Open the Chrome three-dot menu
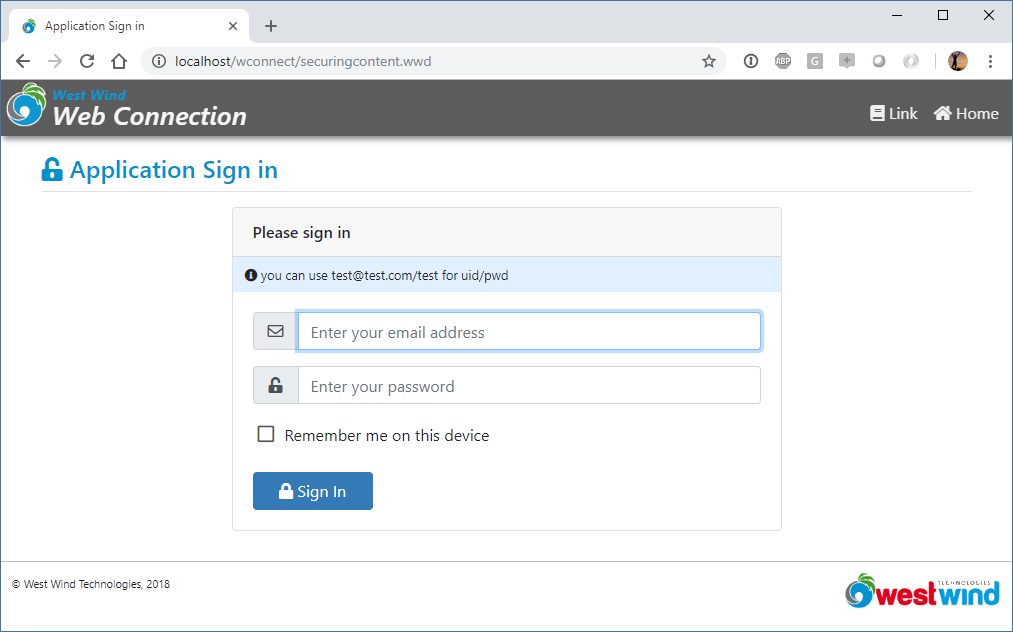 click(990, 61)
